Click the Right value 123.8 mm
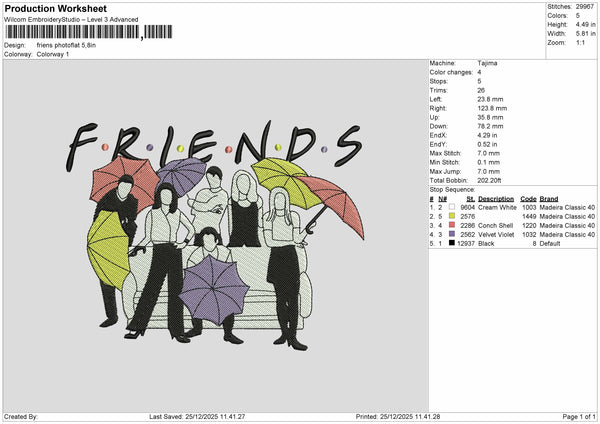The width and height of the screenshot is (600, 424). click(x=492, y=108)
